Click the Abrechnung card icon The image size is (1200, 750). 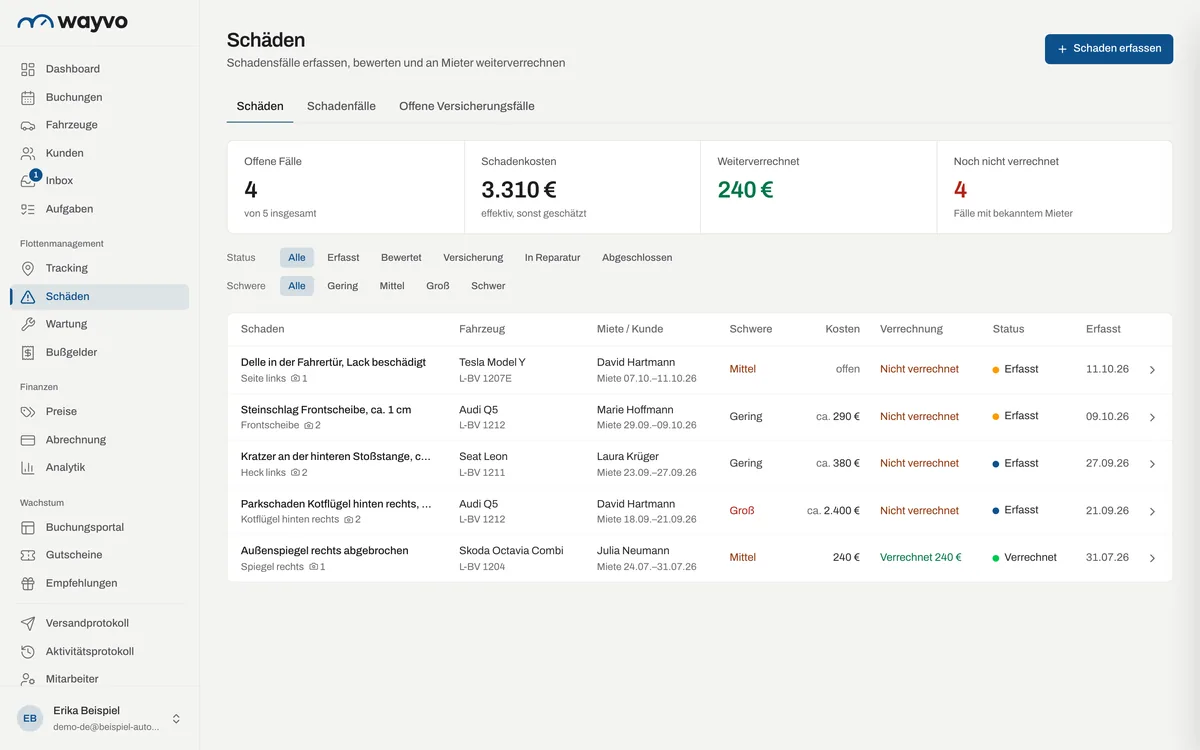coord(28,439)
